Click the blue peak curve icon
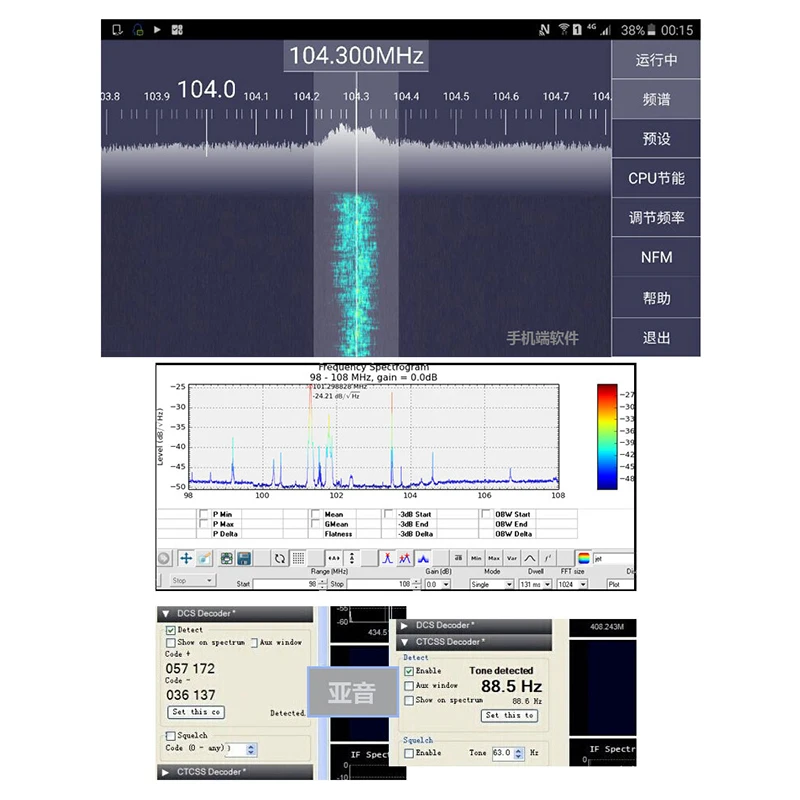 (x=423, y=558)
